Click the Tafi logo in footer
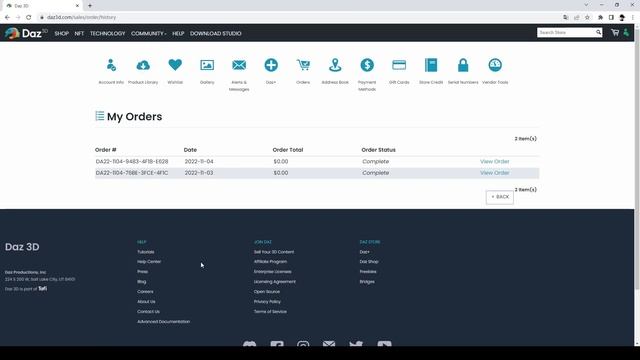This screenshot has height=360, width=640. click(x=42, y=288)
